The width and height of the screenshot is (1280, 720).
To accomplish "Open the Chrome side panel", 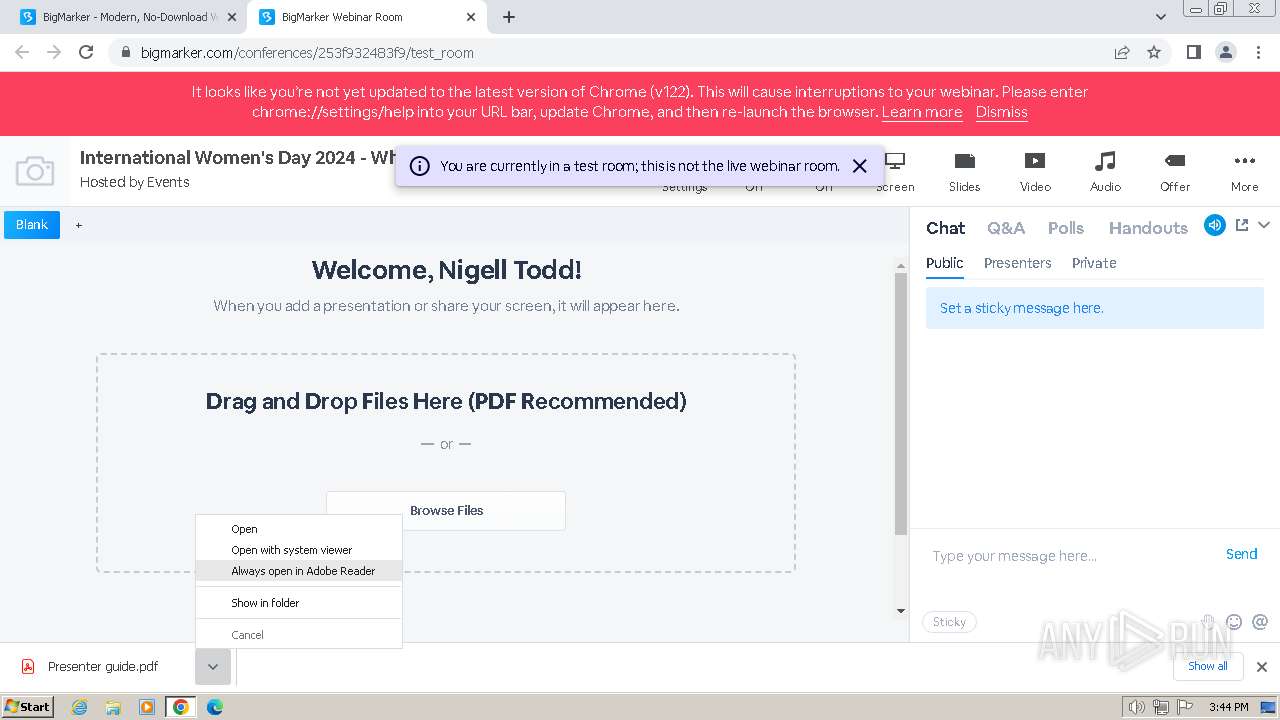I will 1193,52.
